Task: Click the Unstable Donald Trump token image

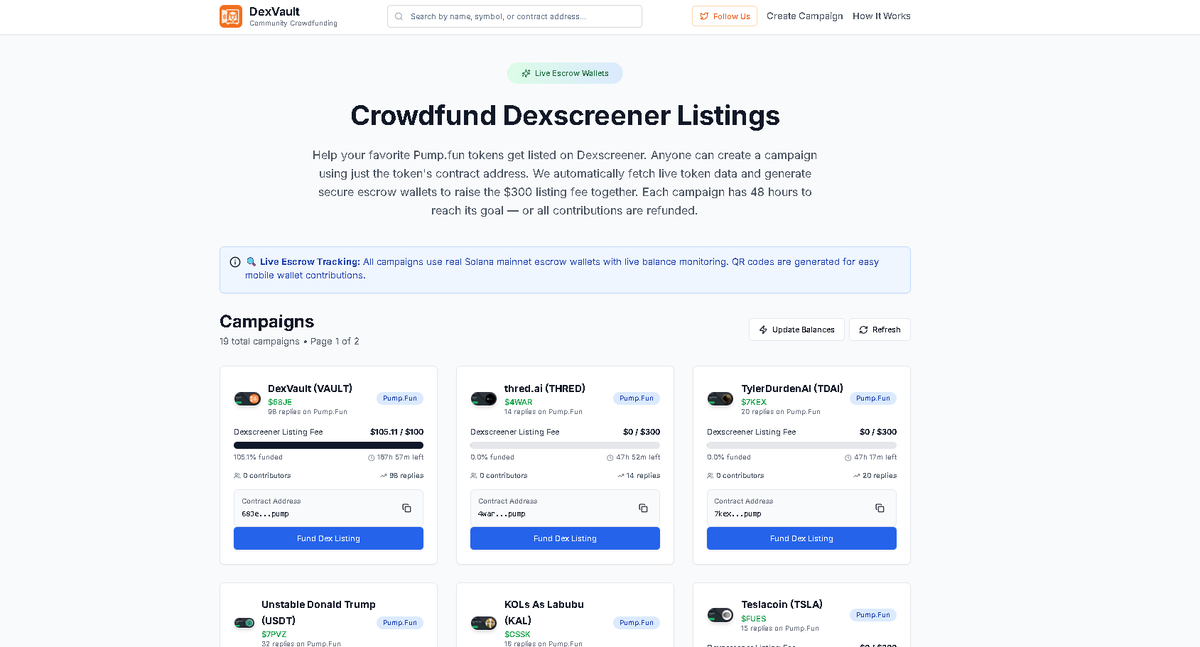Action: coord(244,623)
